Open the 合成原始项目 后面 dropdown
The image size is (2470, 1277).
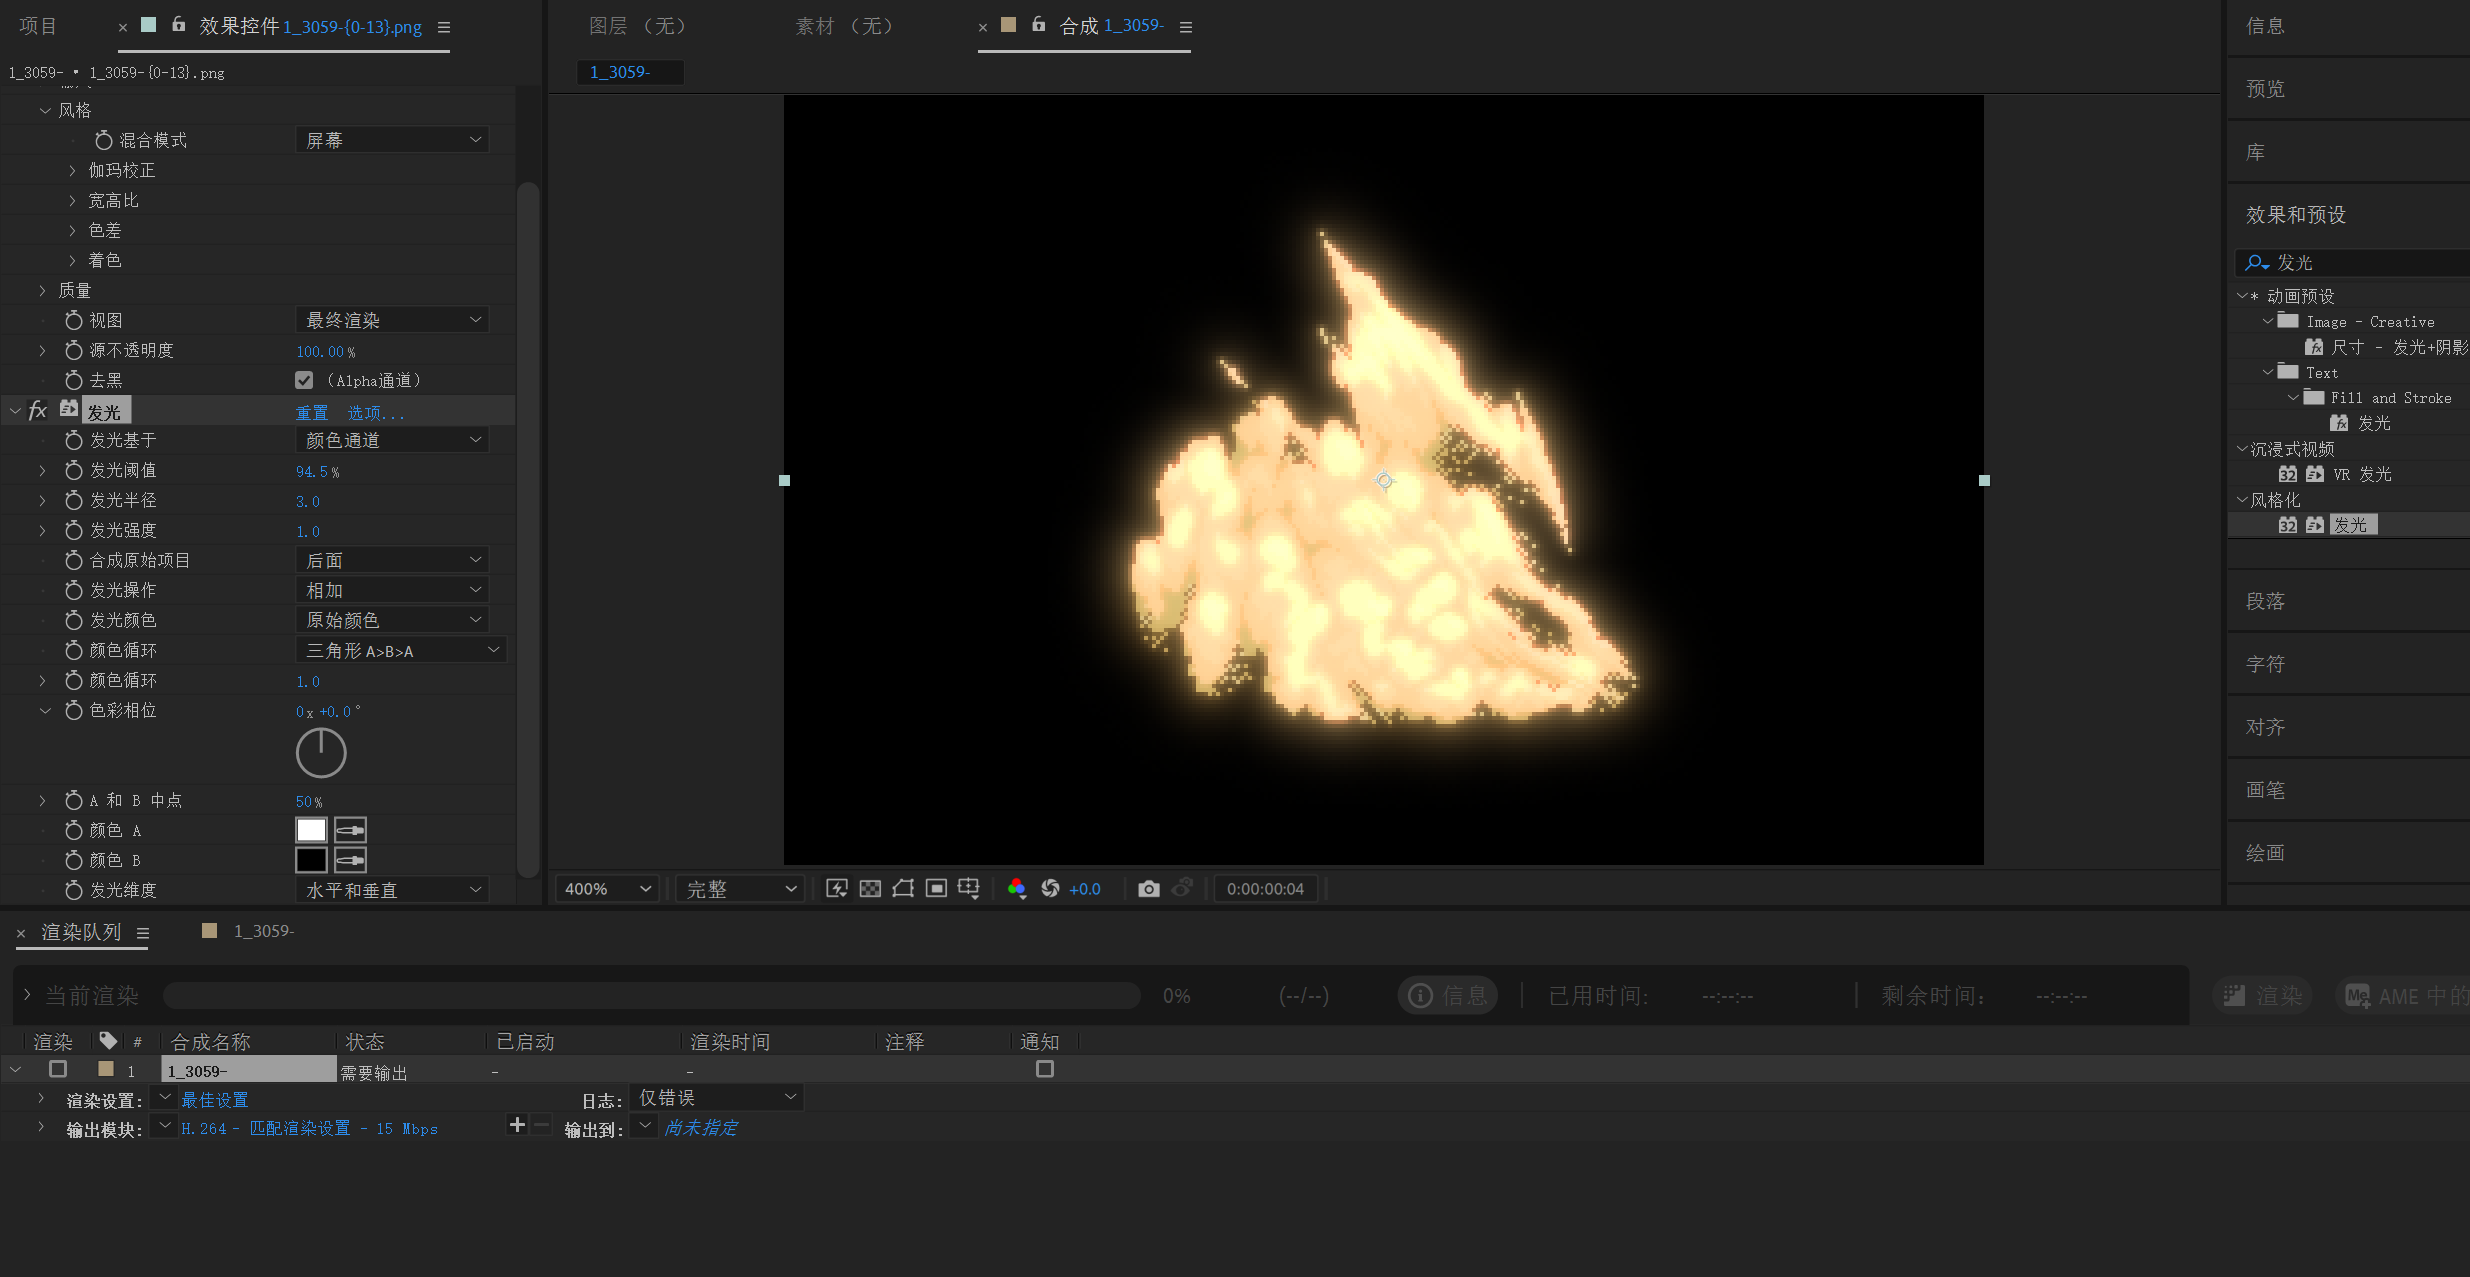click(x=392, y=560)
